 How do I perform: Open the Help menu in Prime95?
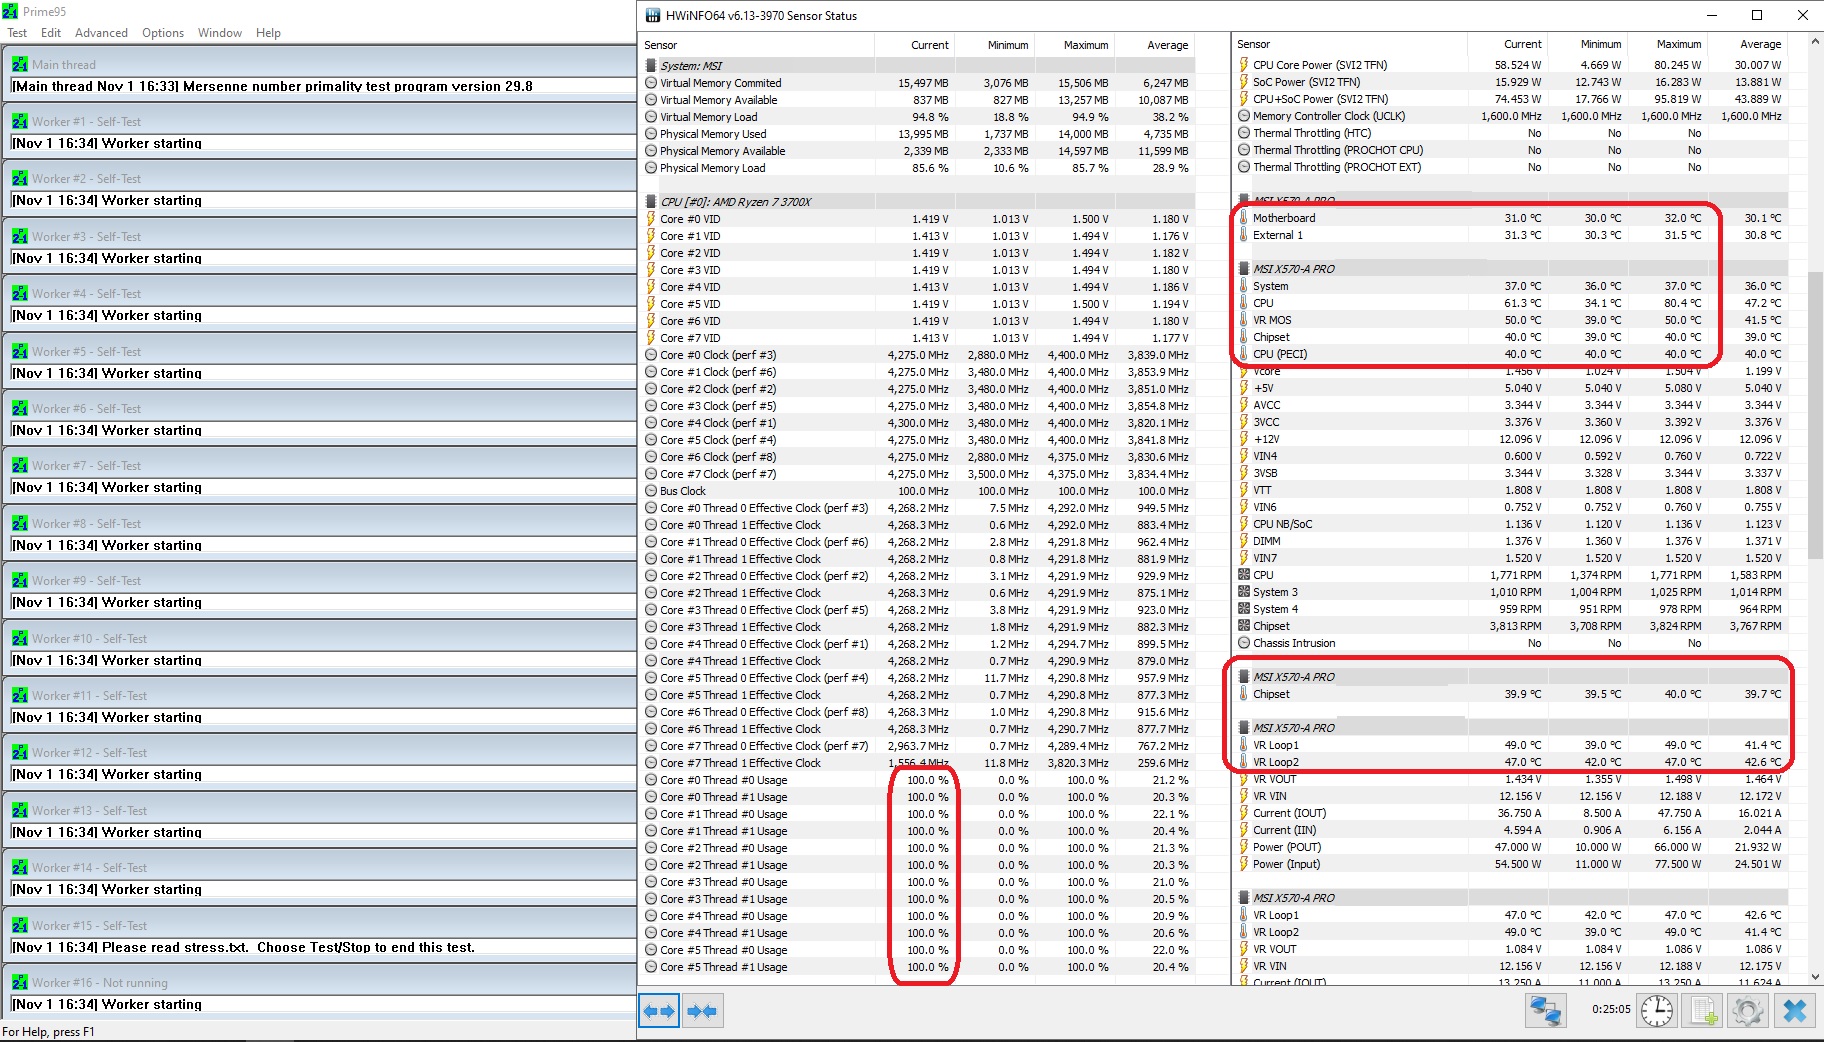tap(268, 33)
